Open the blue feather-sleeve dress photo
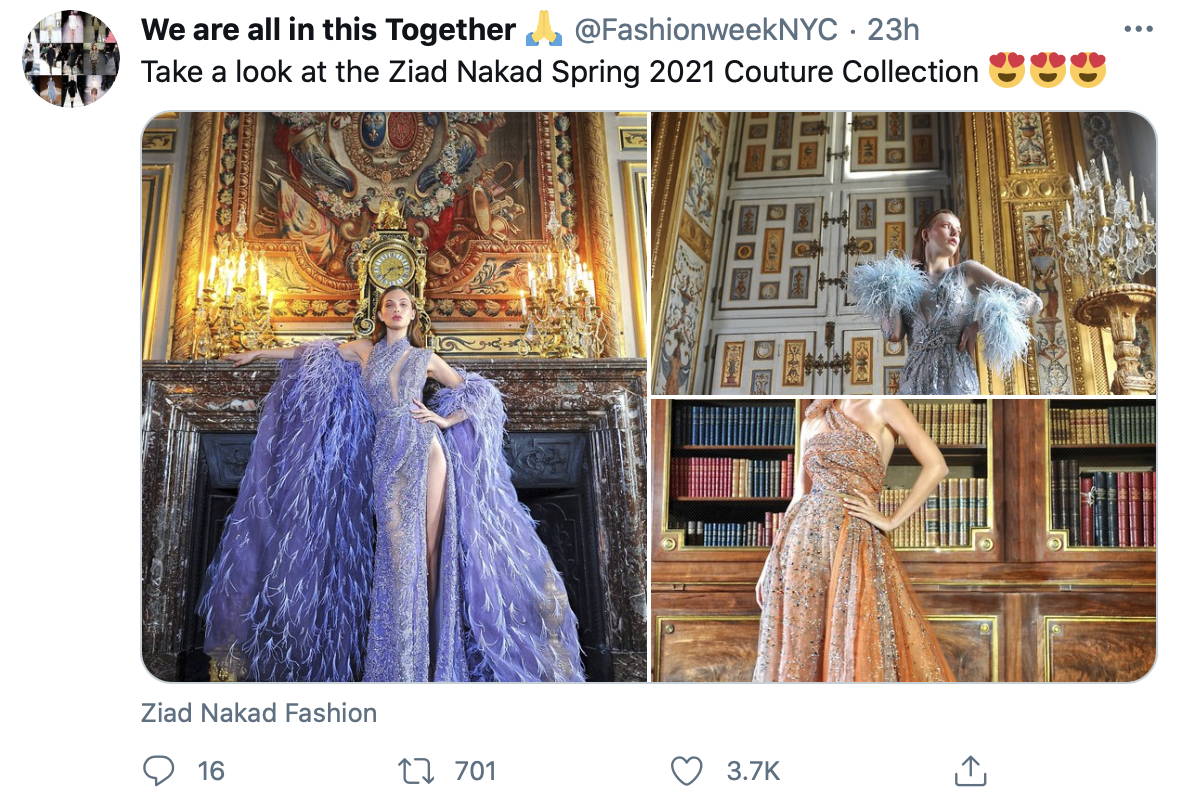 tap(903, 253)
